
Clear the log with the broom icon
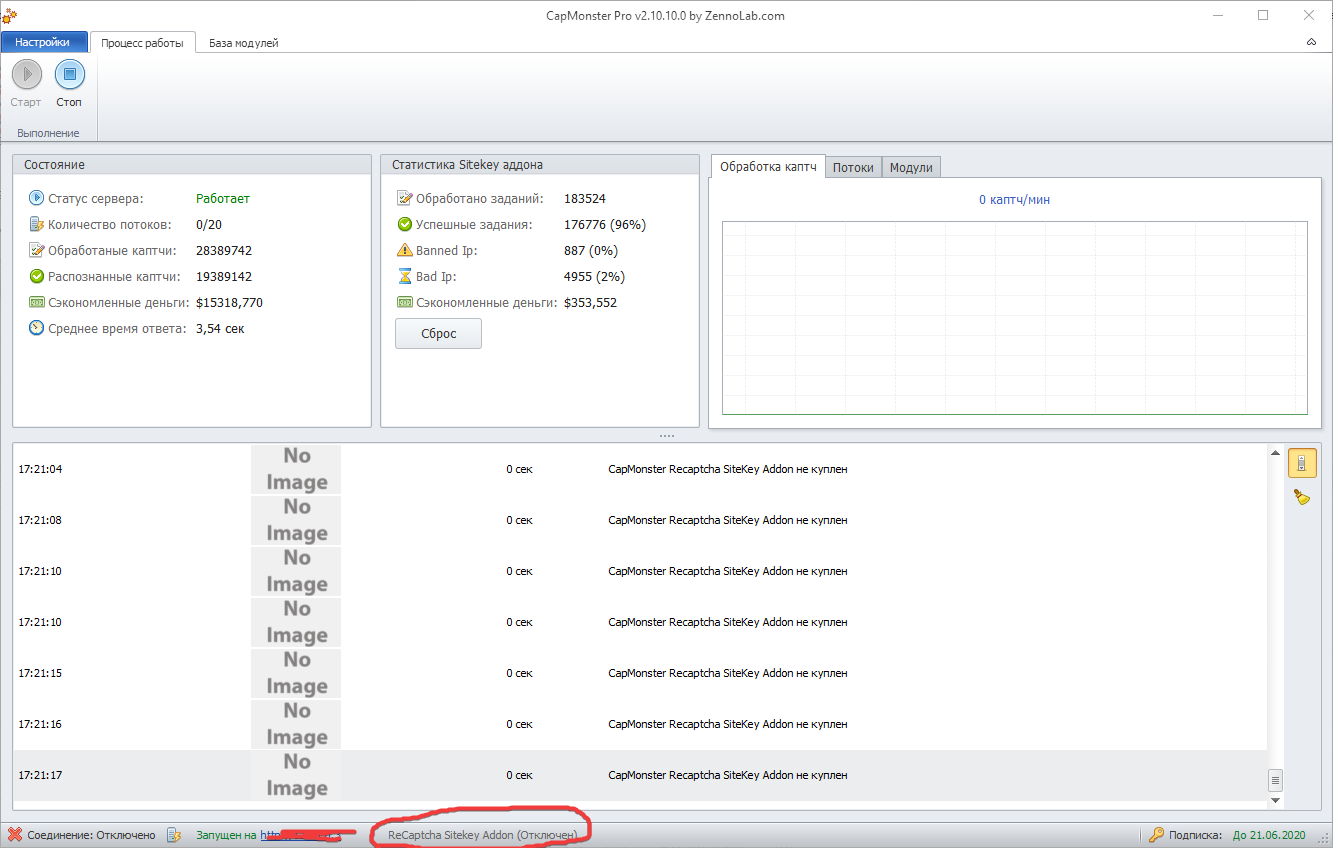coord(1302,496)
